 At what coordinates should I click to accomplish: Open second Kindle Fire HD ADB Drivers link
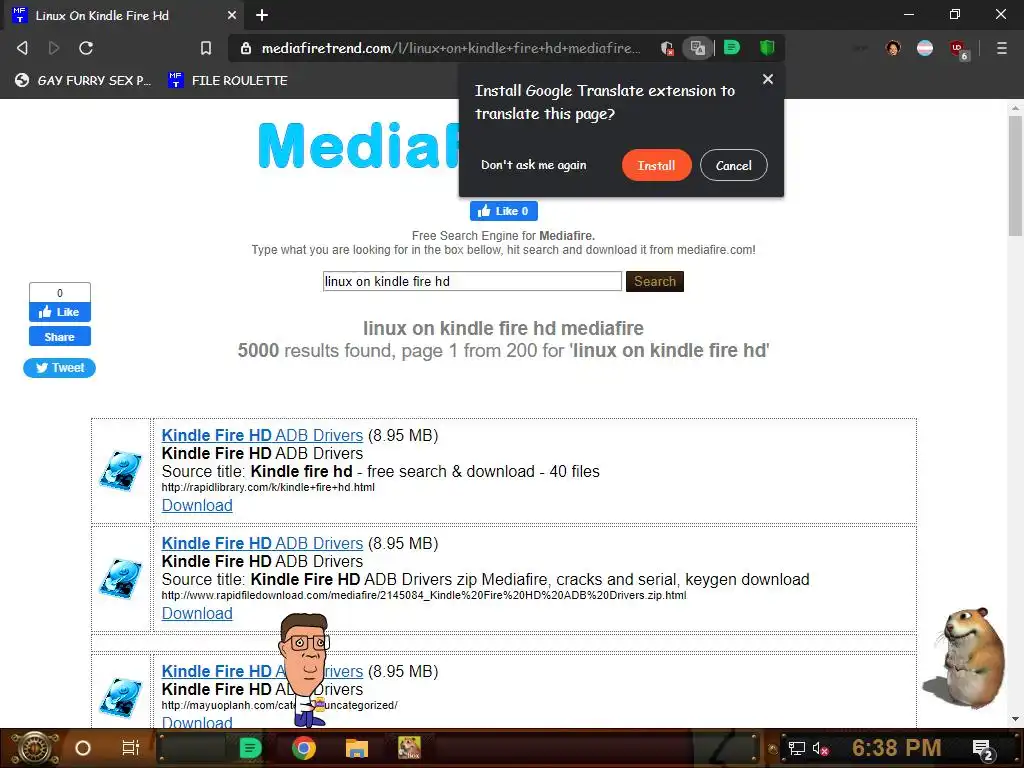[x=262, y=543]
